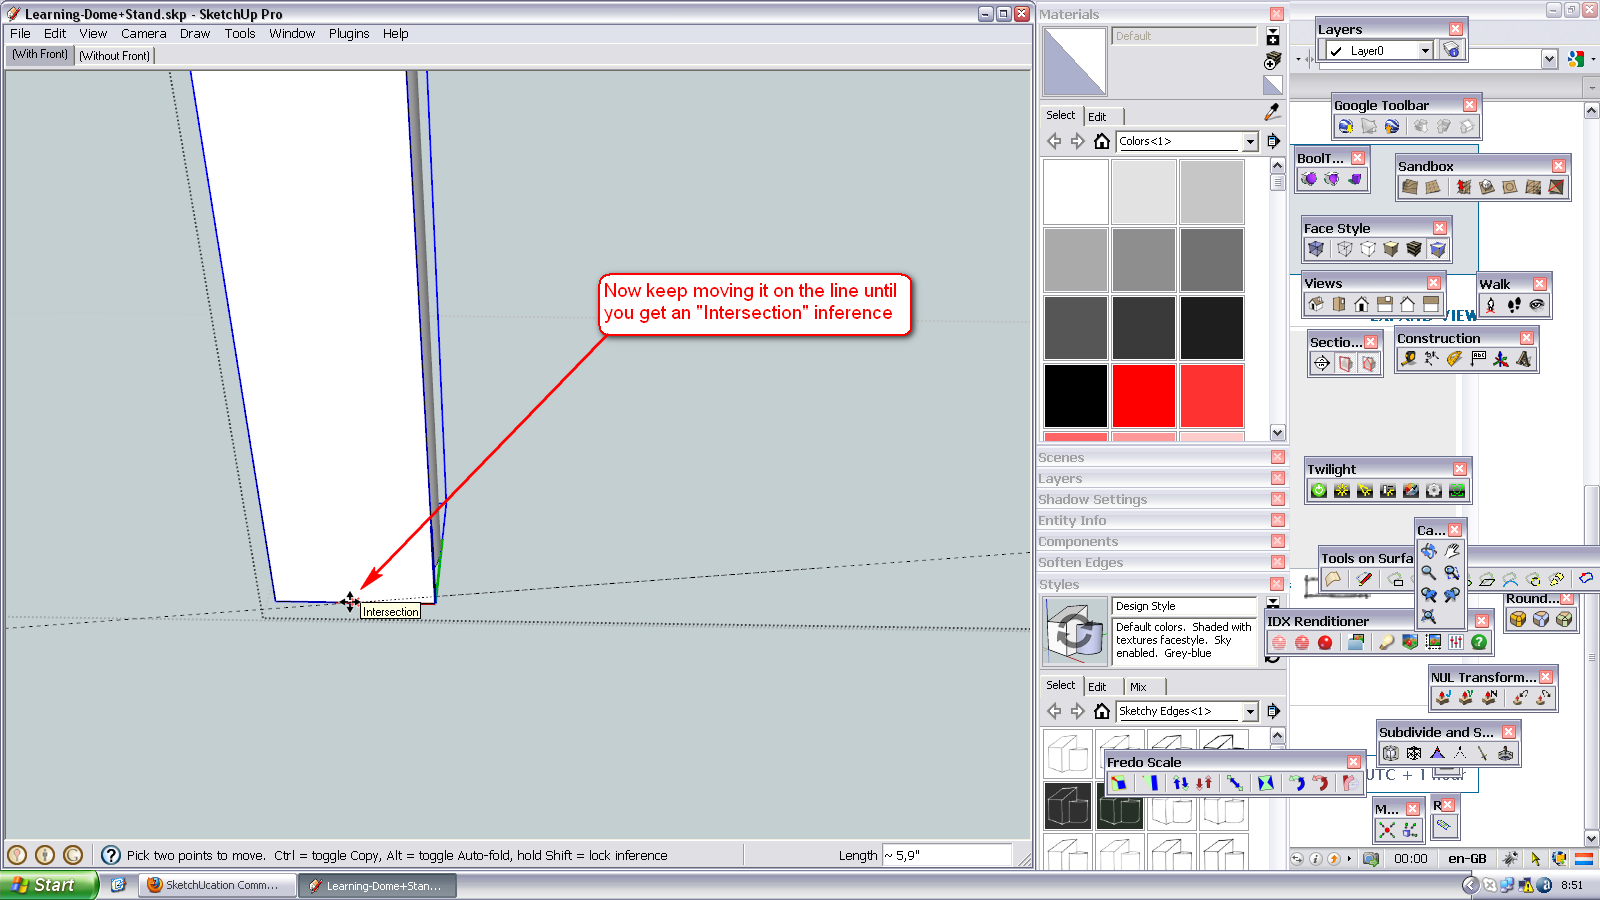Open the Camera menu

(144, 33)
